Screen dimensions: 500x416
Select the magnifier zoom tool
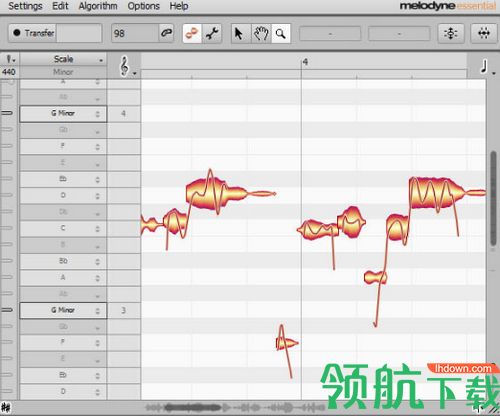point(281,33)
